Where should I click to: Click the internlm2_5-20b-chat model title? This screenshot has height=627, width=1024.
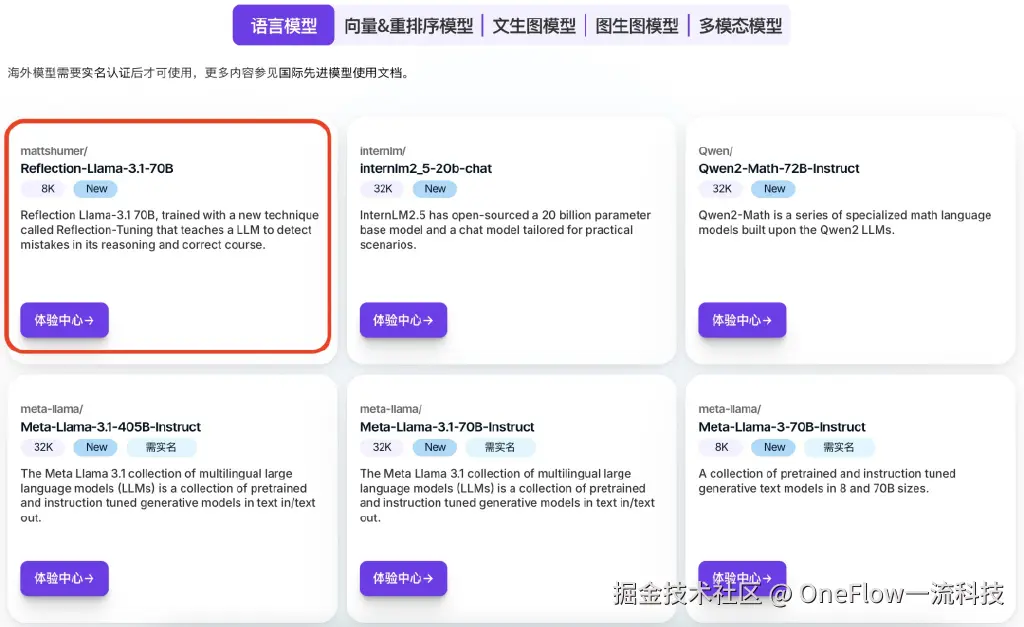pyautogui.click(x=426, y=169)
